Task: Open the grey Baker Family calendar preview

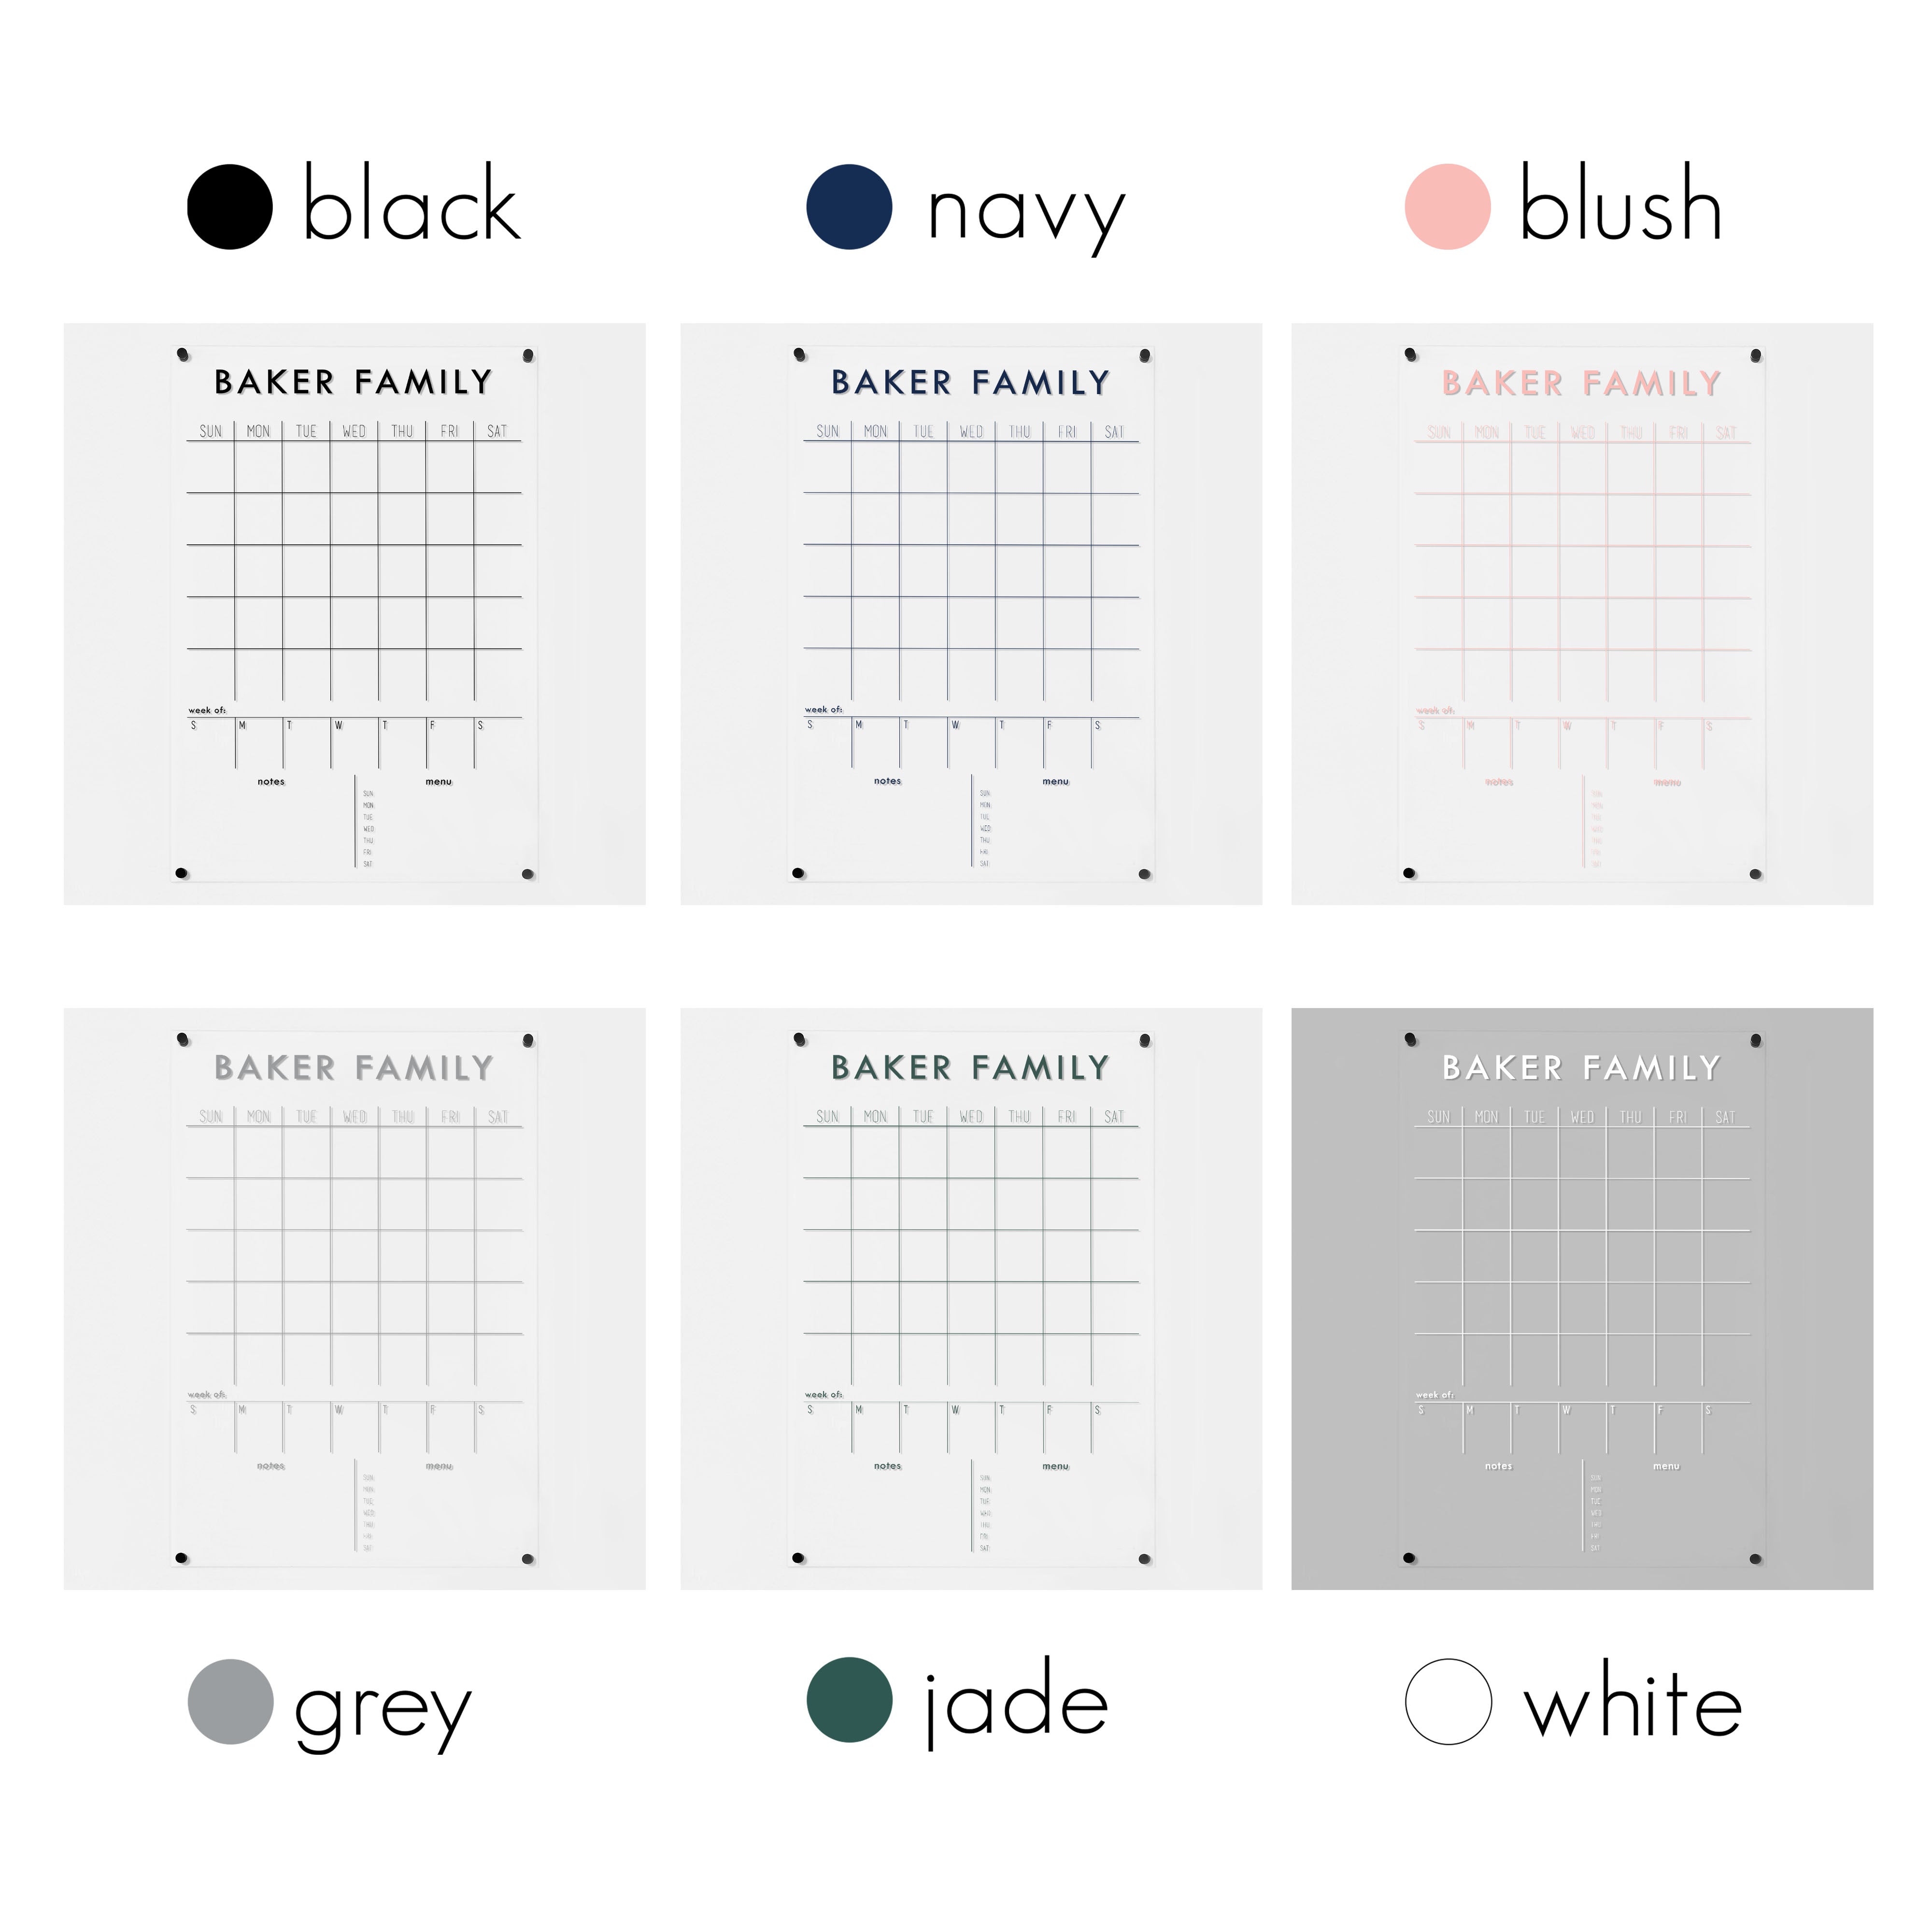Action: 354,1299
